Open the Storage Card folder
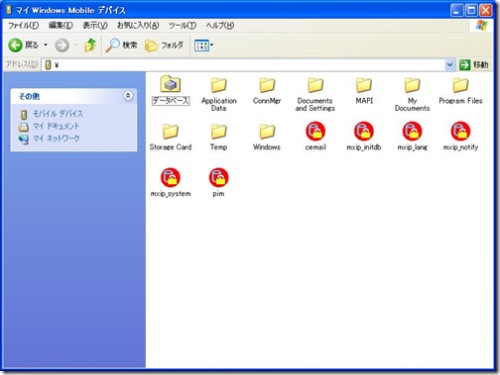Screen dimensions: 500x375 click(170, 131)
